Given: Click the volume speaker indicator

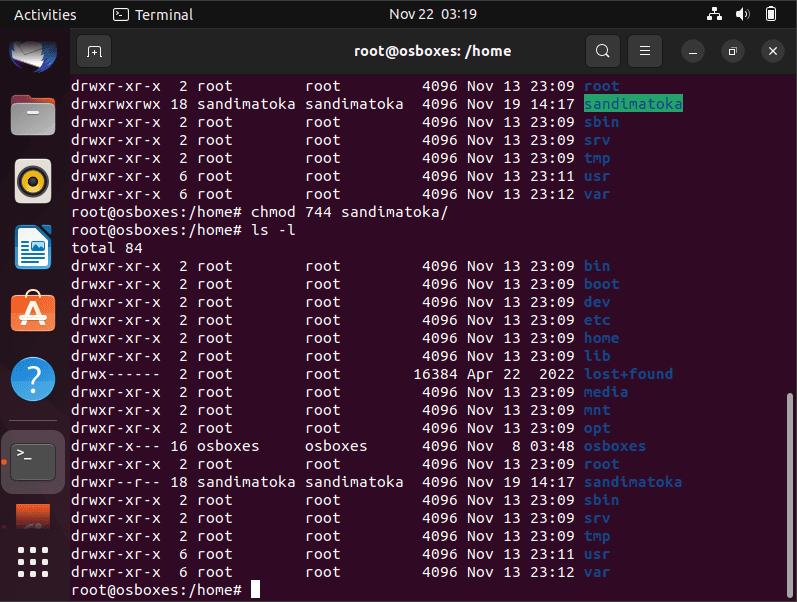Looking at the screenshot, I should pos(743,14).
